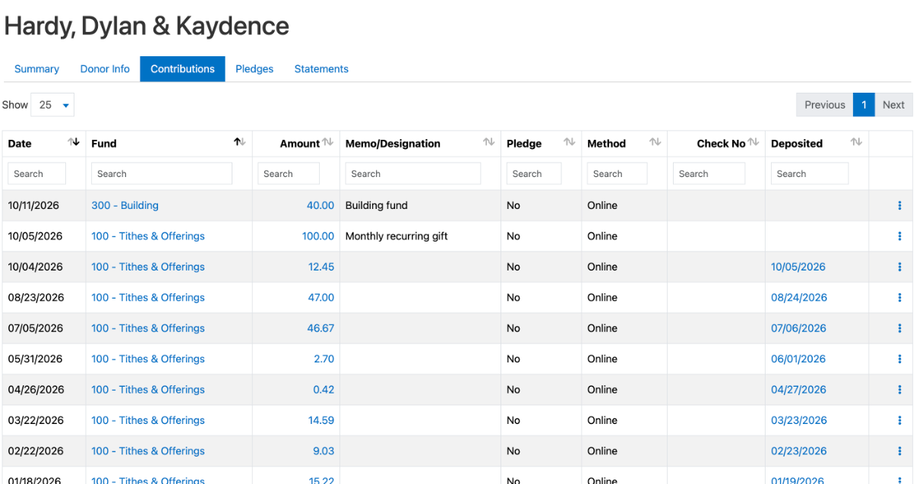
Task: Open deposit dated 10/05/2026
Action: click(x=798, y=267)
